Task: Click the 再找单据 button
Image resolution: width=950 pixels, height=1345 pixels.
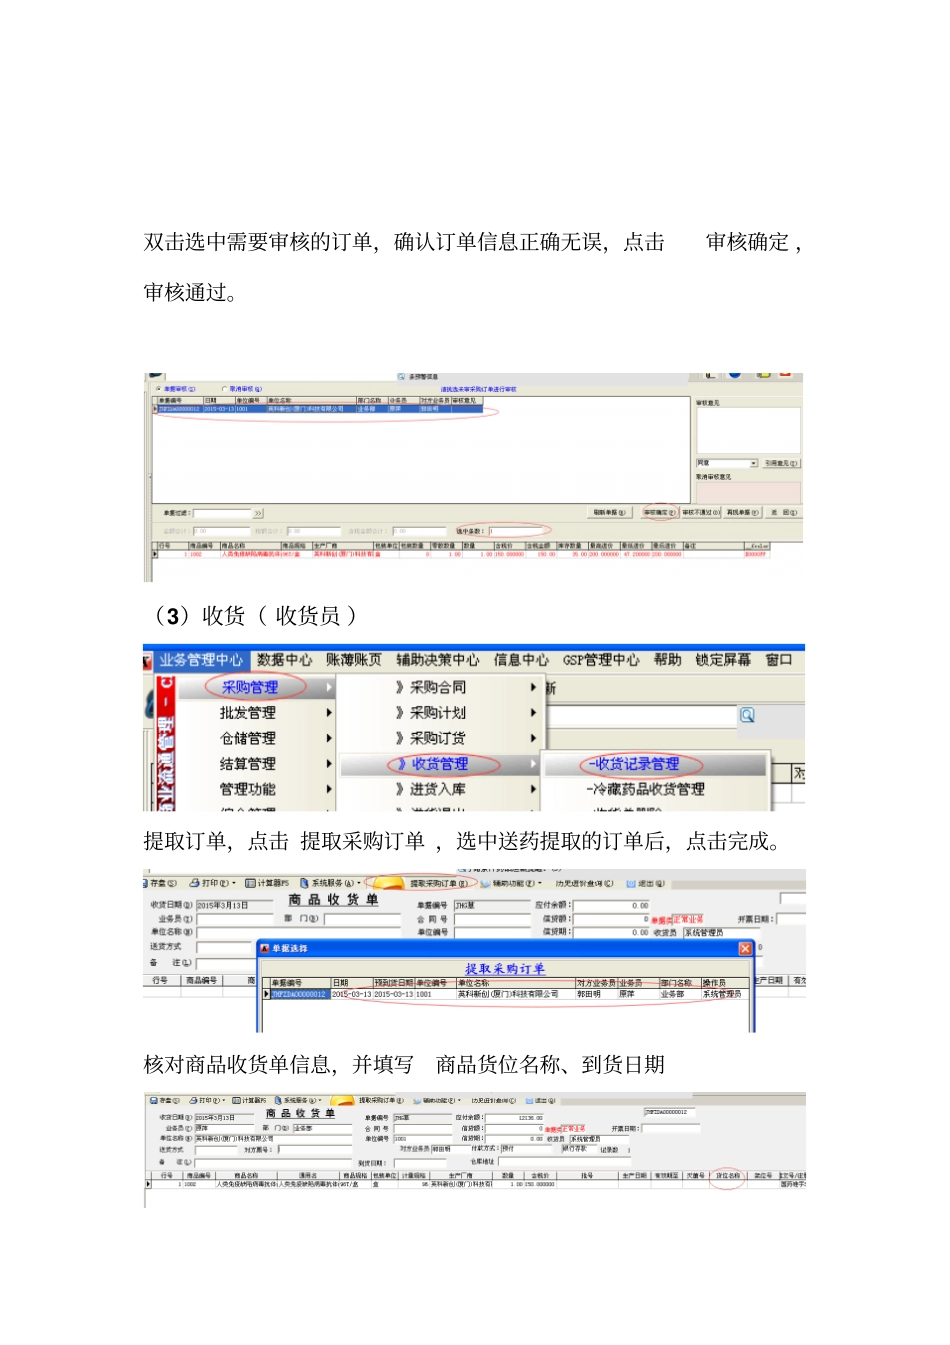Action: tap(743, 512)
